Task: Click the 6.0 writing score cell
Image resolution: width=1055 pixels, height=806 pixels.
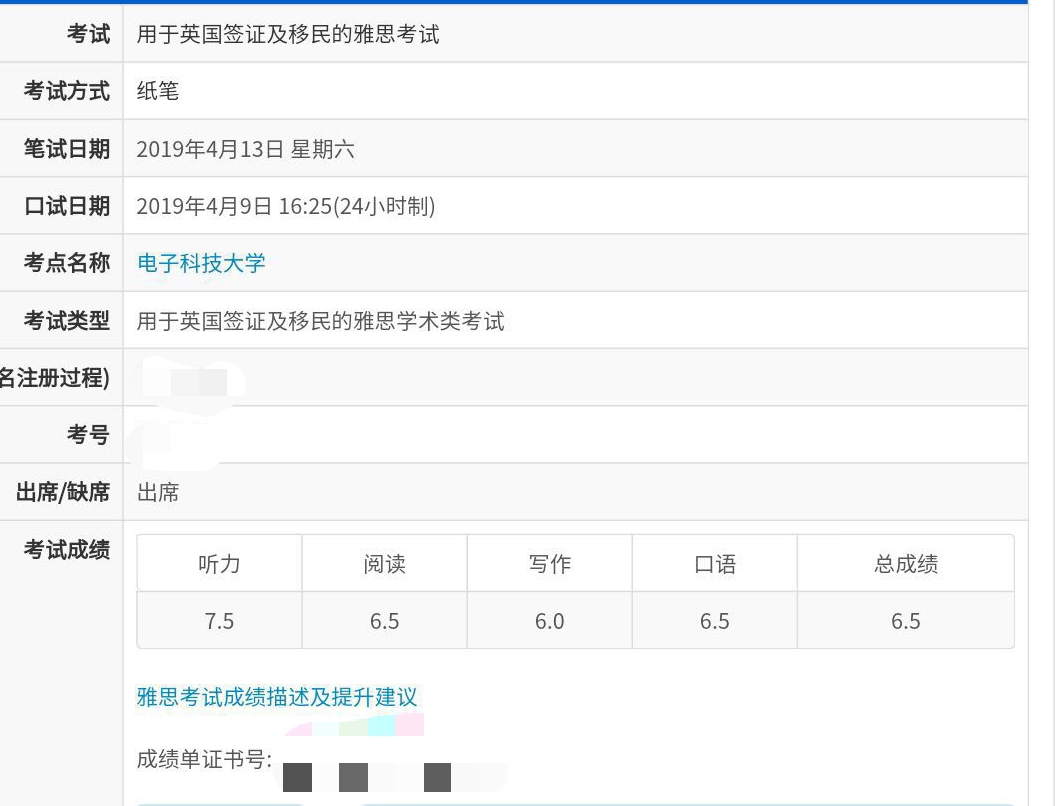Action: pyautogui.click(x=549, y=621)
